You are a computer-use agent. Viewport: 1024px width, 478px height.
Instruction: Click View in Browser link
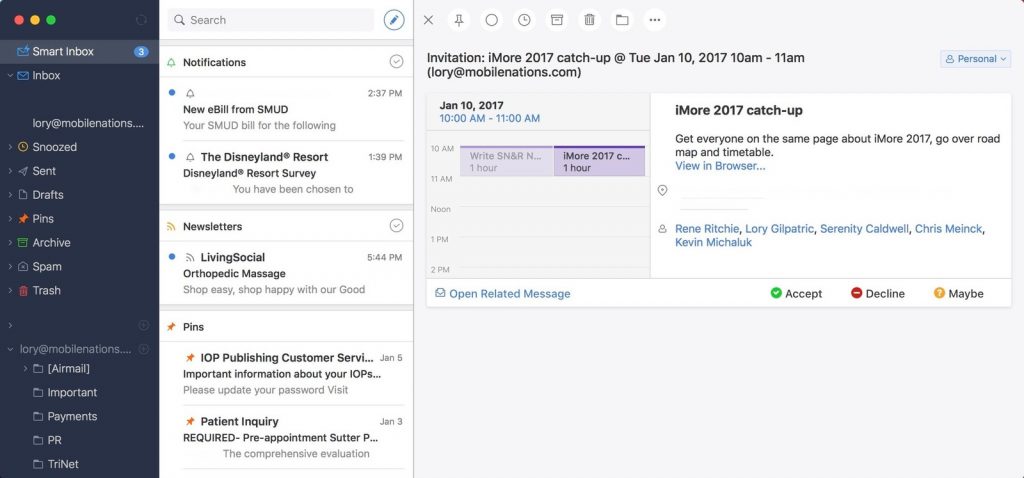tap(720, 166)
